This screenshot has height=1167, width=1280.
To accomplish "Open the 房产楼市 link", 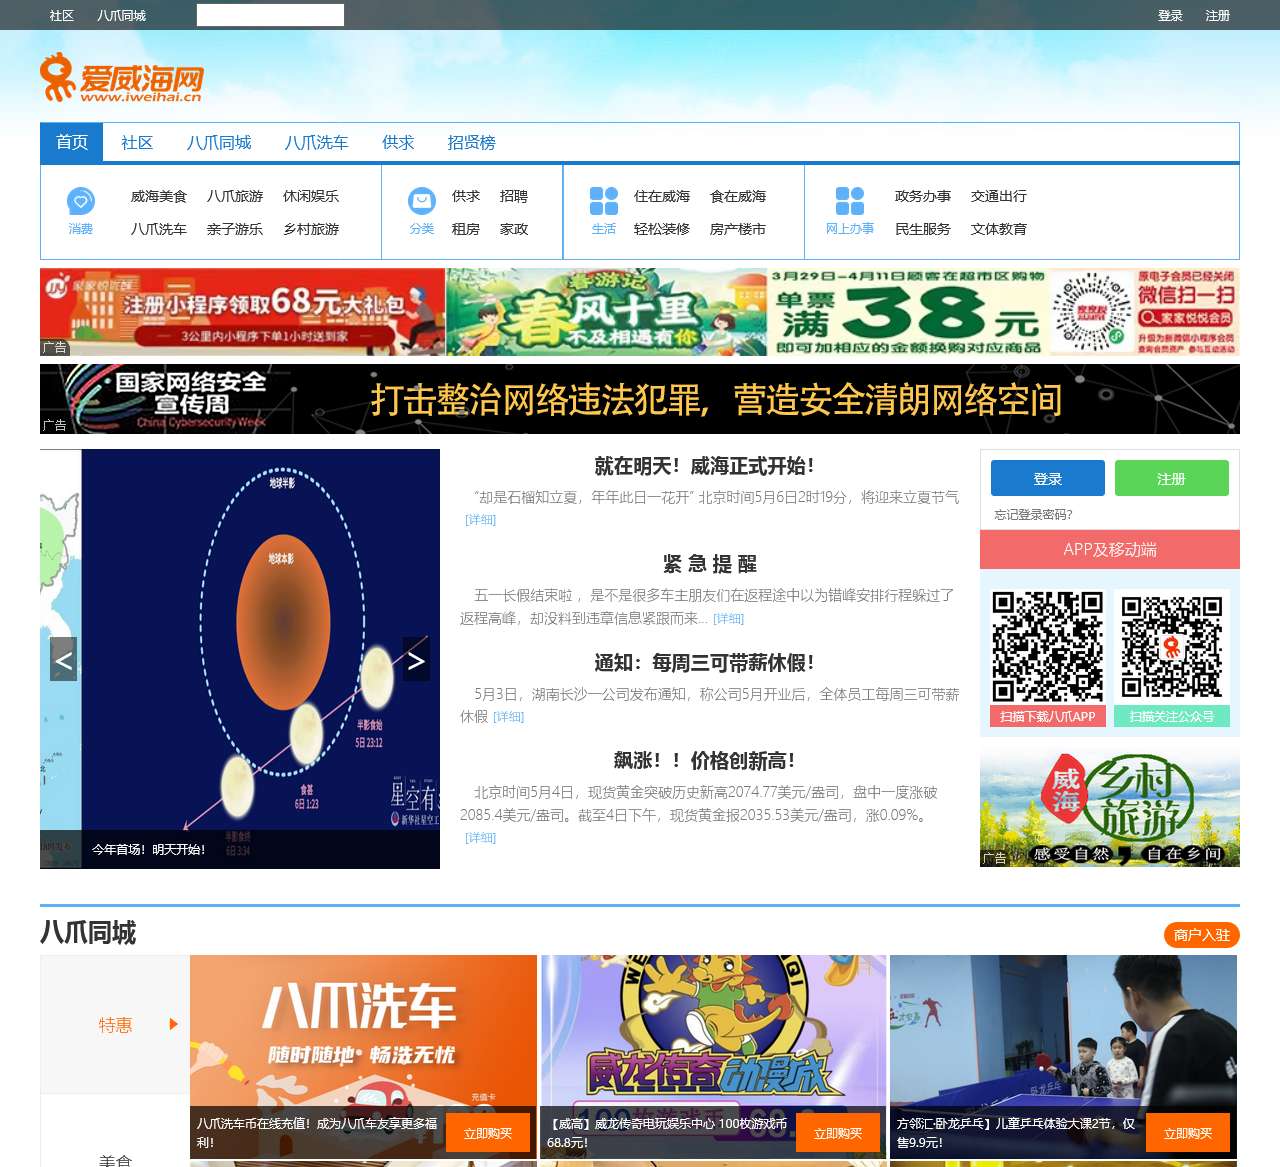I will click(738, 229).
